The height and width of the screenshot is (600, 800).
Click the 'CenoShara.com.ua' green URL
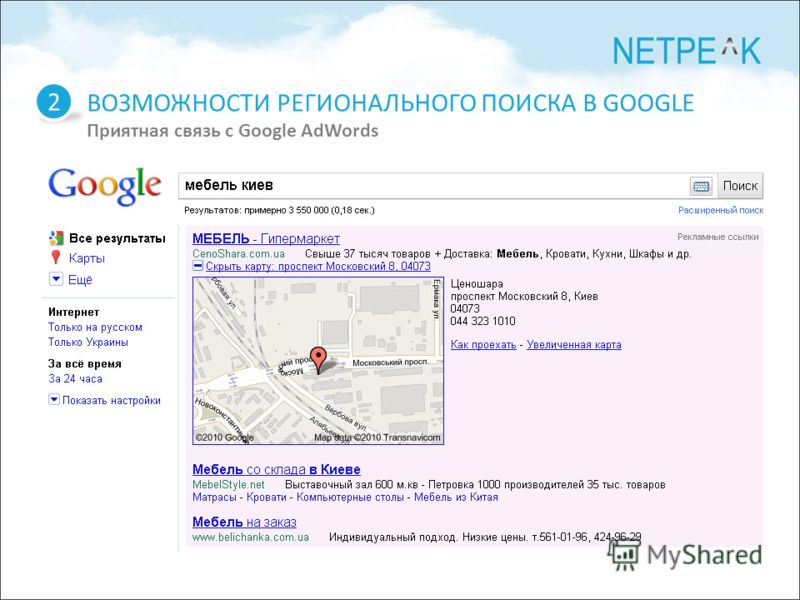[x=239, y=254]
